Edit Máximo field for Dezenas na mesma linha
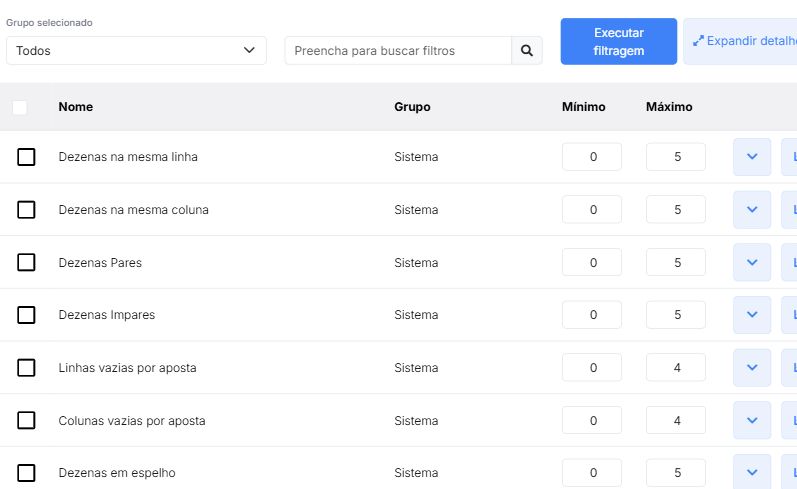The height and width of the screenshot is (489, 797). [x=676, y=157]
